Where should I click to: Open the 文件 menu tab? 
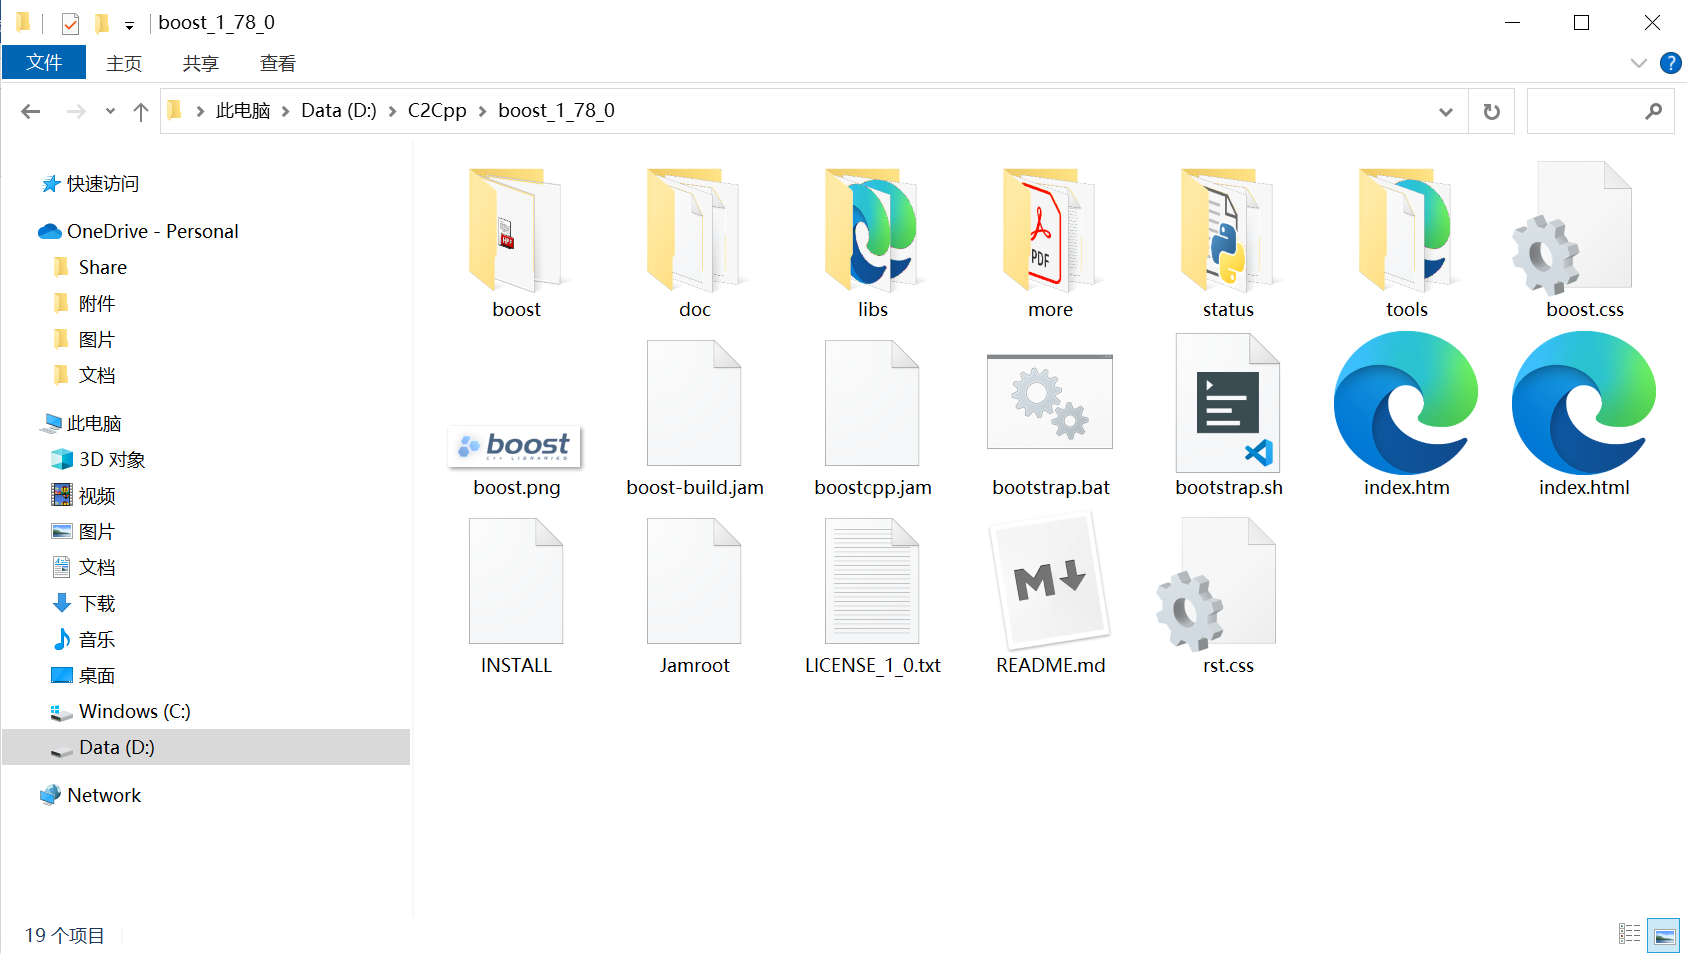[44, 63]
